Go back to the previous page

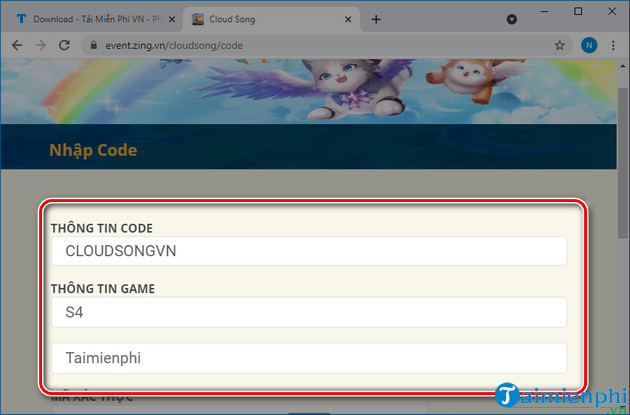coord(17,45)
